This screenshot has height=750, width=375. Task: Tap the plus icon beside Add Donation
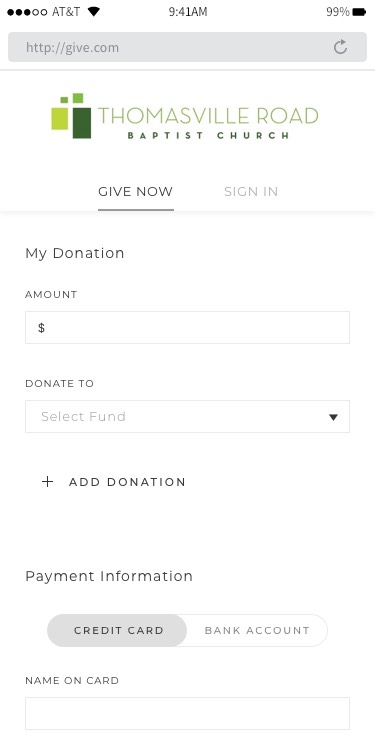click(47, 482)
